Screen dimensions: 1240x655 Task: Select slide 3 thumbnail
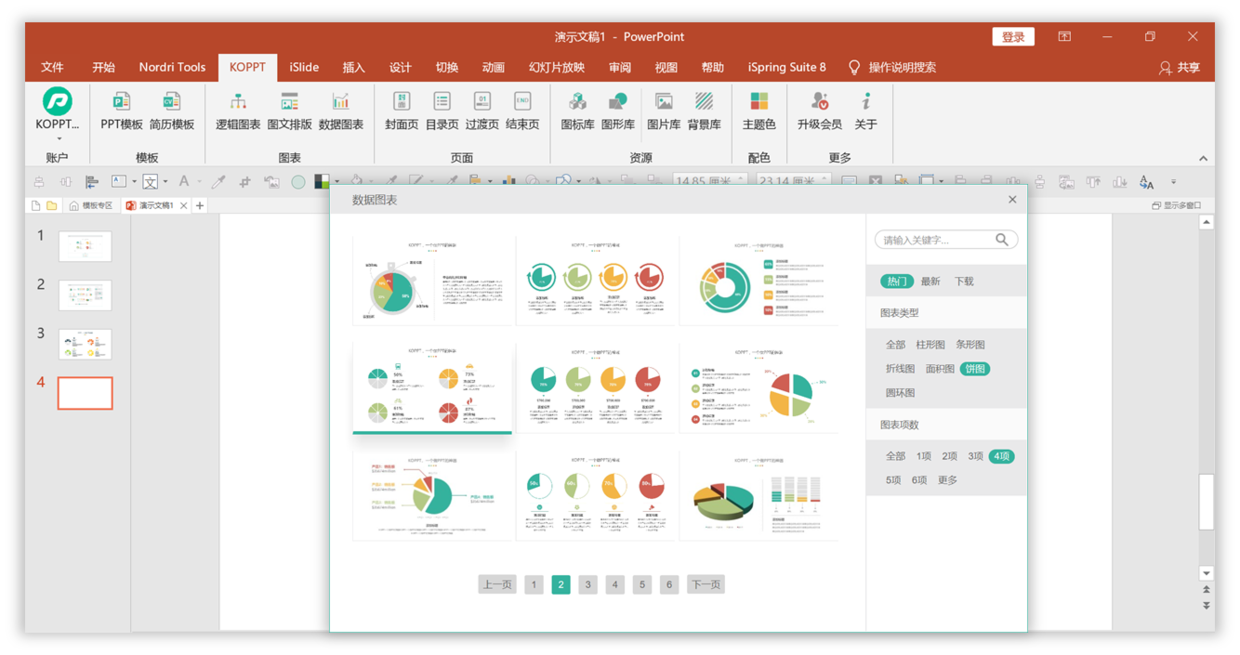(x=85, y=344)
